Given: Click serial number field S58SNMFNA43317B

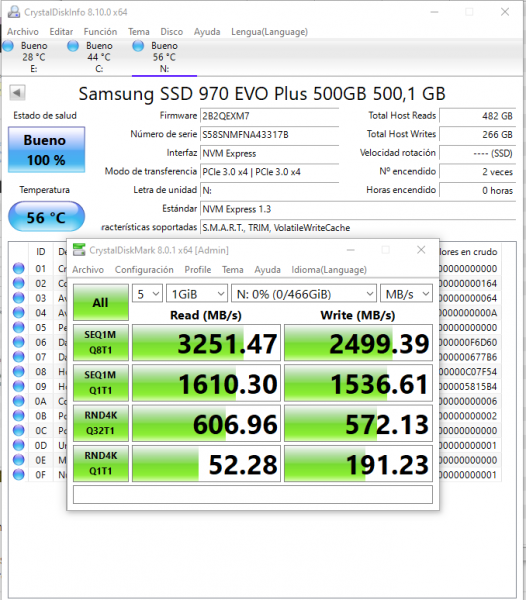Looking at the screenshot, I should (269, 134).
